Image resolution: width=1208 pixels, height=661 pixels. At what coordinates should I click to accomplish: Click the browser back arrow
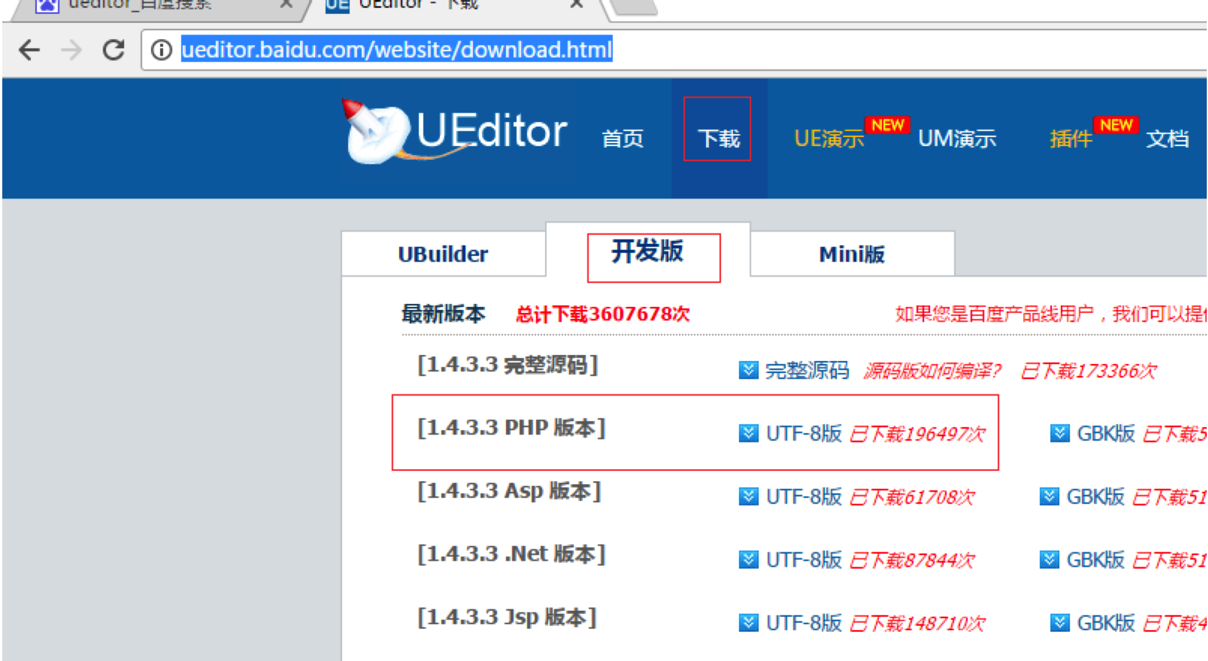(x=29, y=50)
